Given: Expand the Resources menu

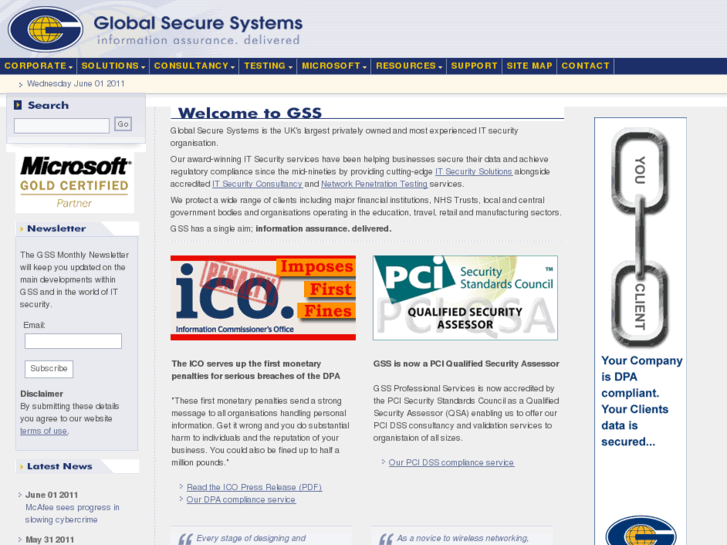Looking at the screenshot, I should pyautogui.click(x=409, y=66).
